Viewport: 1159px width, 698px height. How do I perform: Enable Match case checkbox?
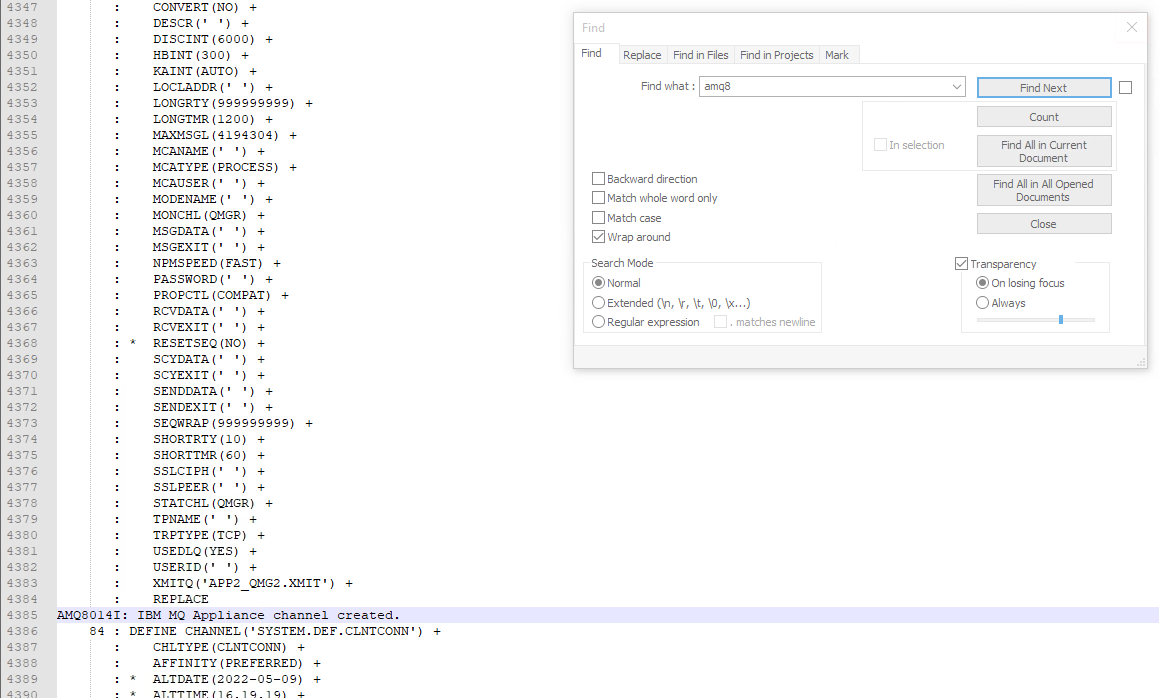(599, 217)
